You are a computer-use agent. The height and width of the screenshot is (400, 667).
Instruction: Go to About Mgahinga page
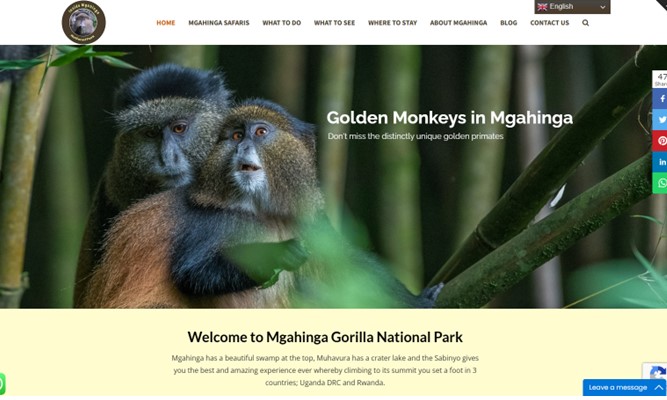point(459,23)
